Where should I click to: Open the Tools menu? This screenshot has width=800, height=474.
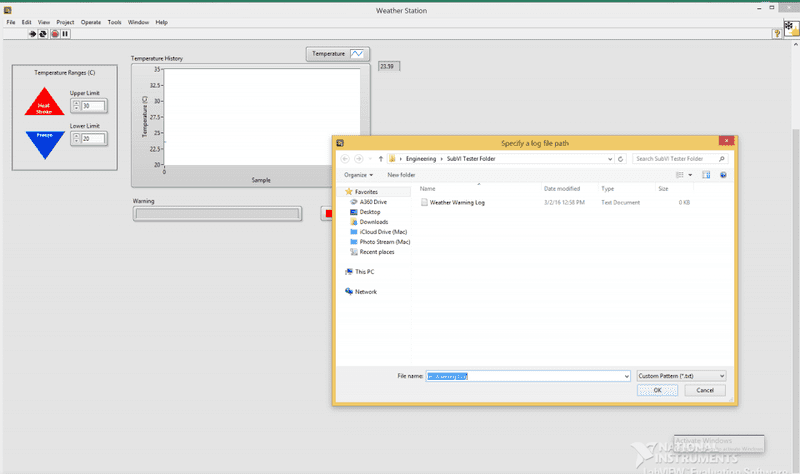pyautogui.click(x=115, y=21)
